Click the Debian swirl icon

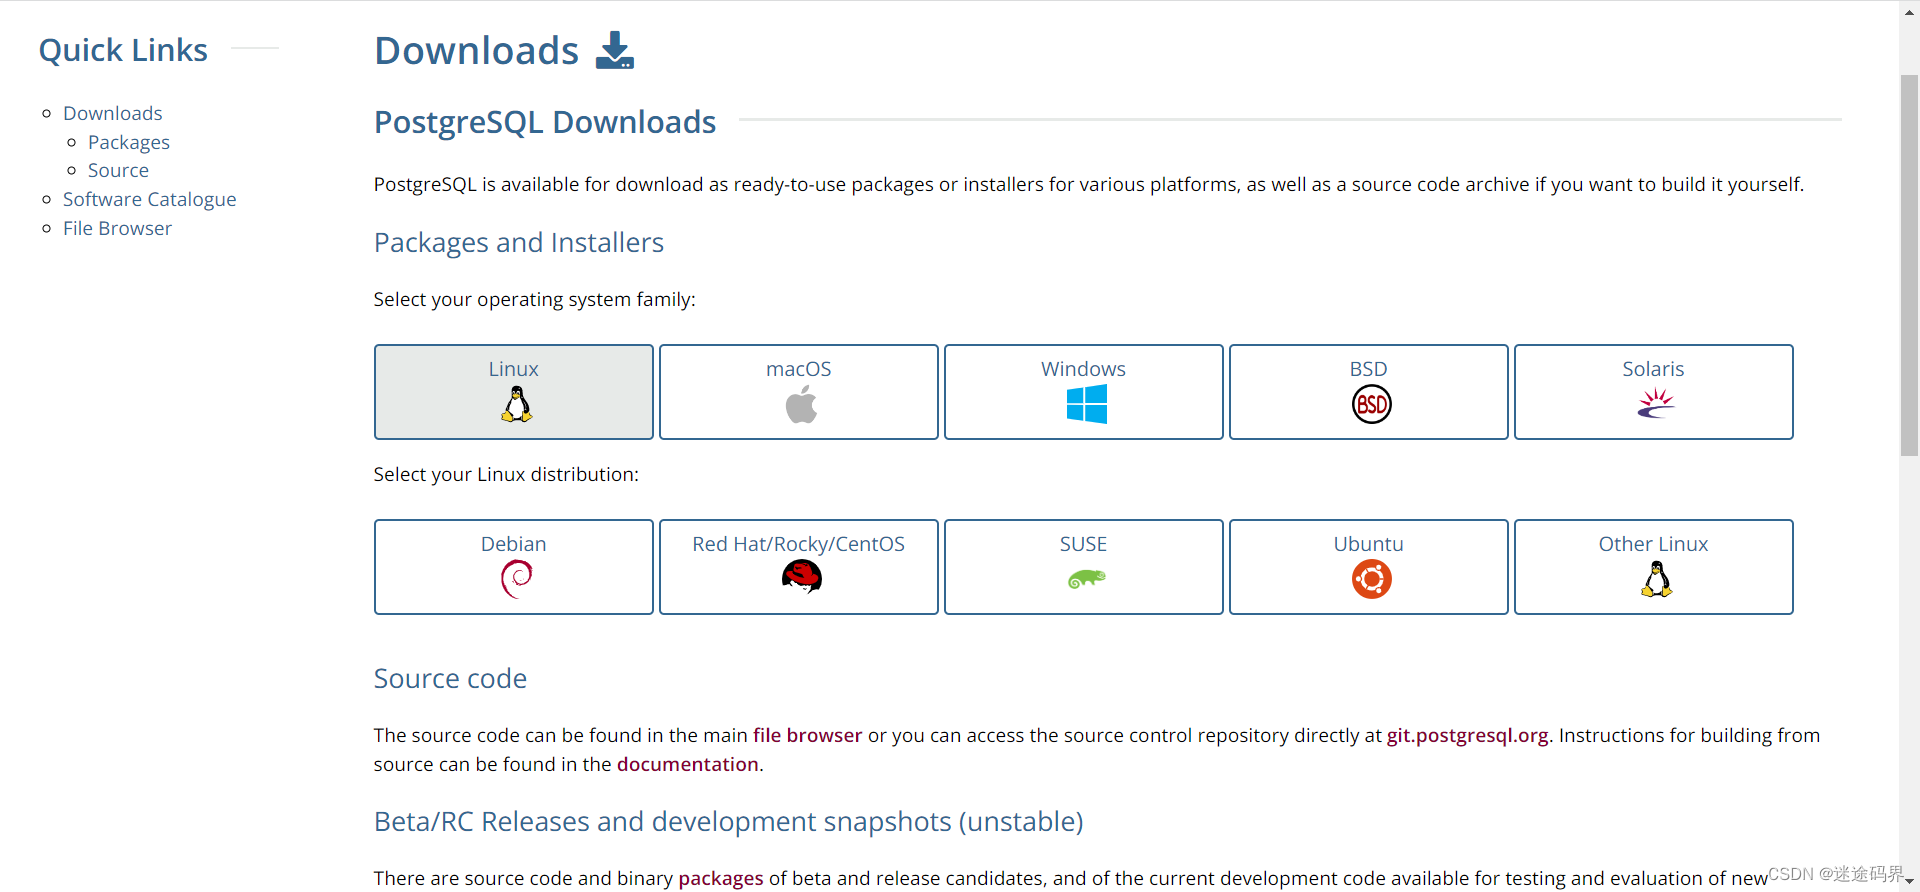pos(516,579)
